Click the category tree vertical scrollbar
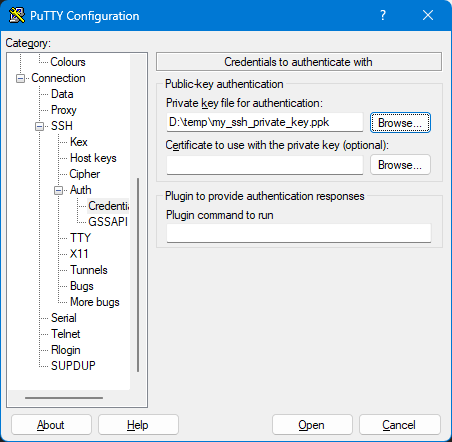The height and width of the screenshot is (442, 452). [x=138, y=275]
